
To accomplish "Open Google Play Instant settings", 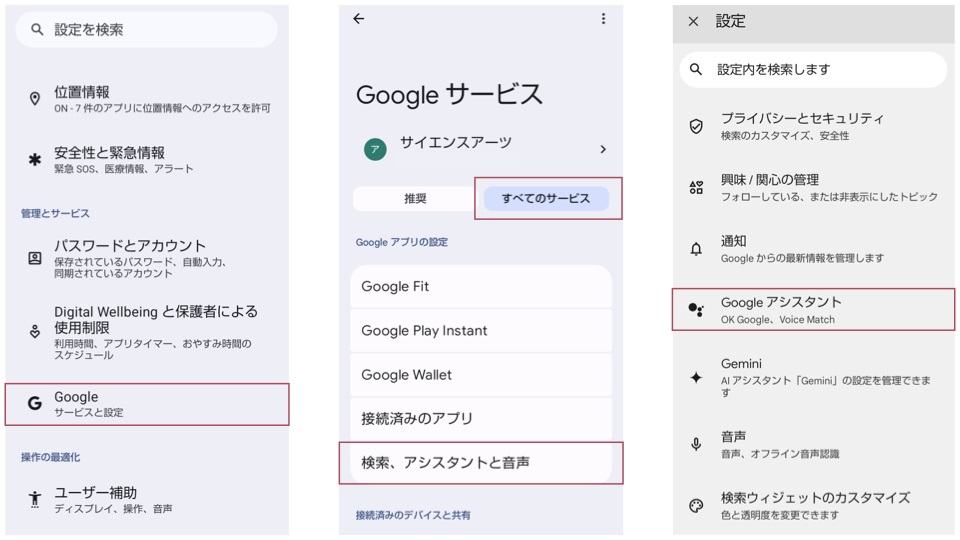I will pos(481,331).
